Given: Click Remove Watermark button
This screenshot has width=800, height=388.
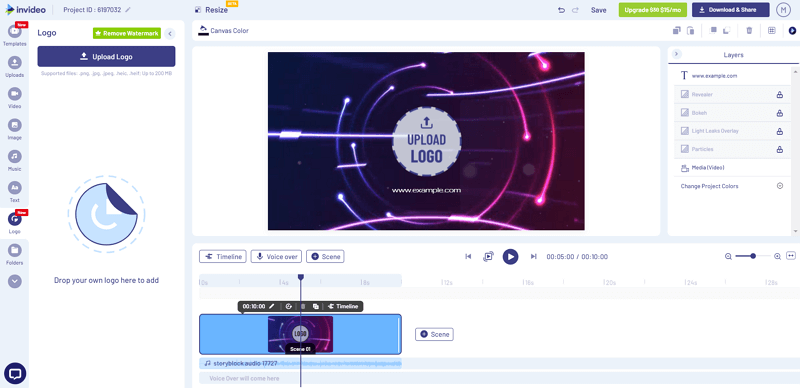Looking at the screenshot, I should click(127, 33).
